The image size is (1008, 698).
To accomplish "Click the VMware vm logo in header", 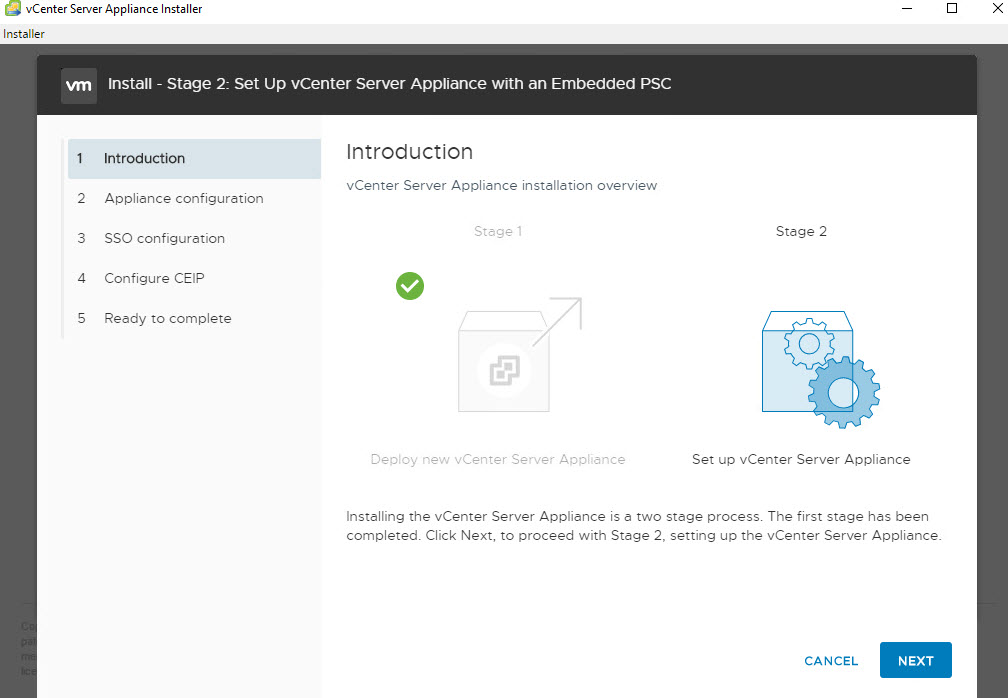I will click(79, 85).
